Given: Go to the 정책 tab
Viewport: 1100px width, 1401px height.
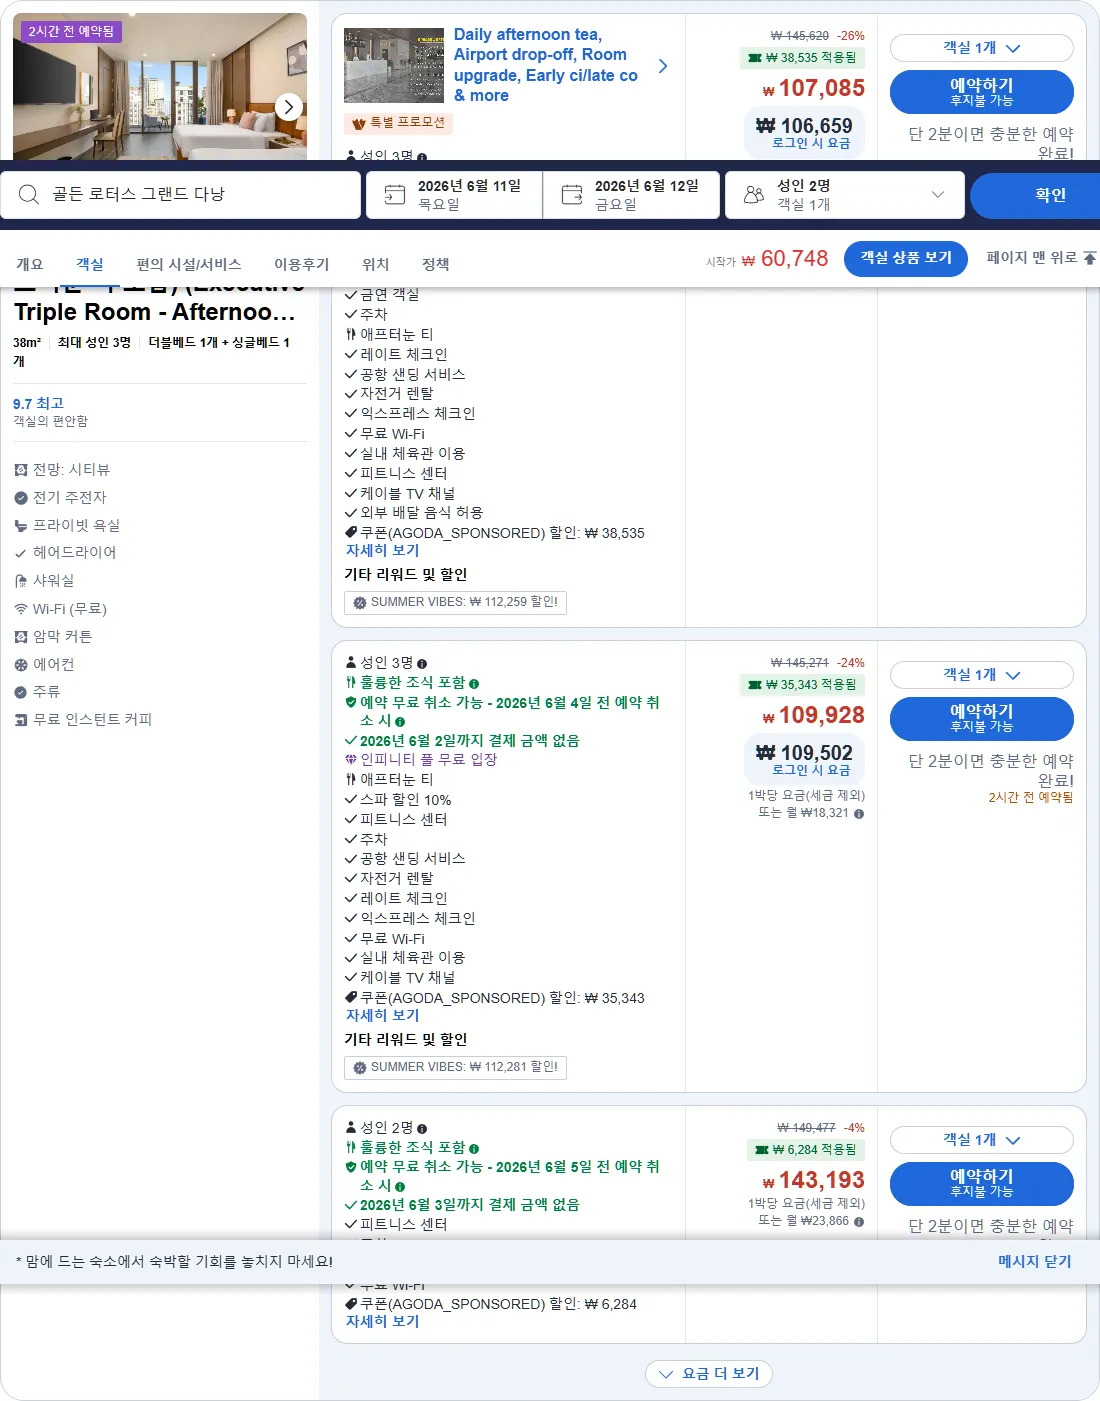Looking at the screenshot, I should click(x=436, y=264).
